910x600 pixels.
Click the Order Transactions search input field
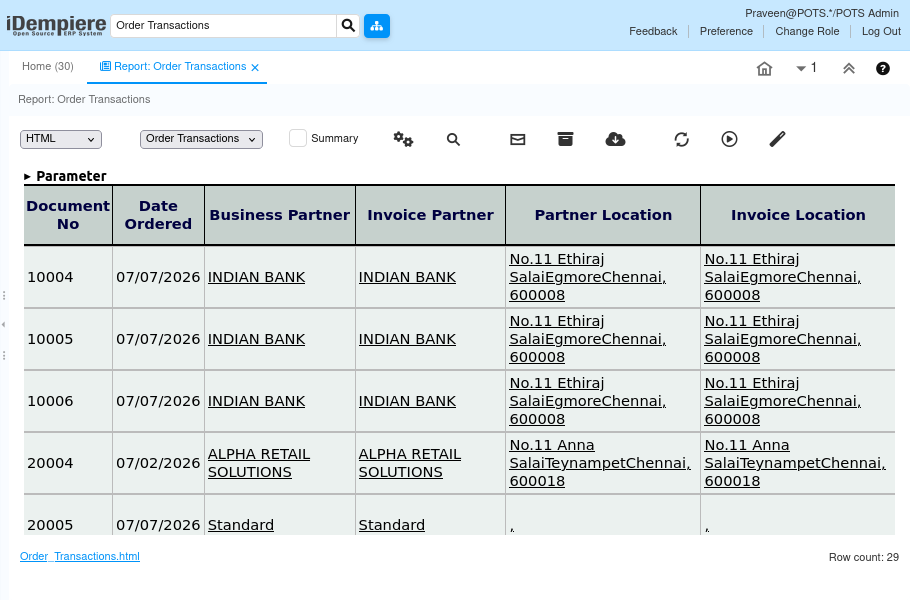point(223,26)
